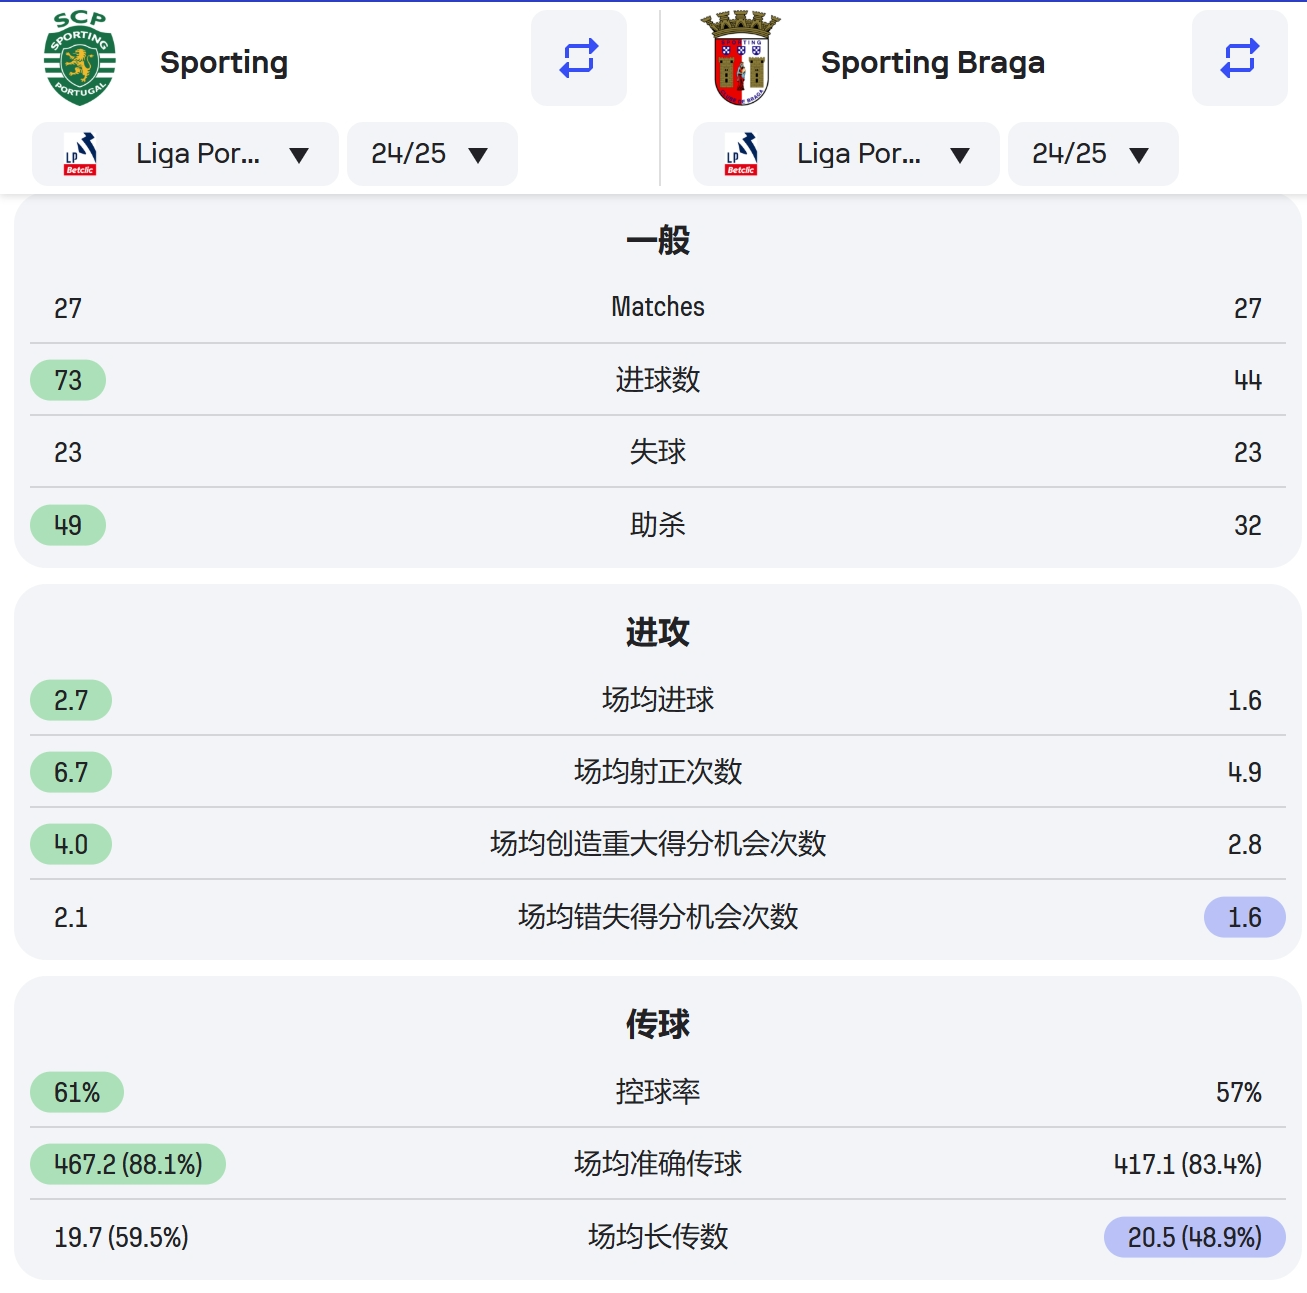The image size is (1307, 1293).
Task: Click Braga's 20.5 (48.9%) long passes badge
Action: pyautogui.click(x=1194, y=1237)
